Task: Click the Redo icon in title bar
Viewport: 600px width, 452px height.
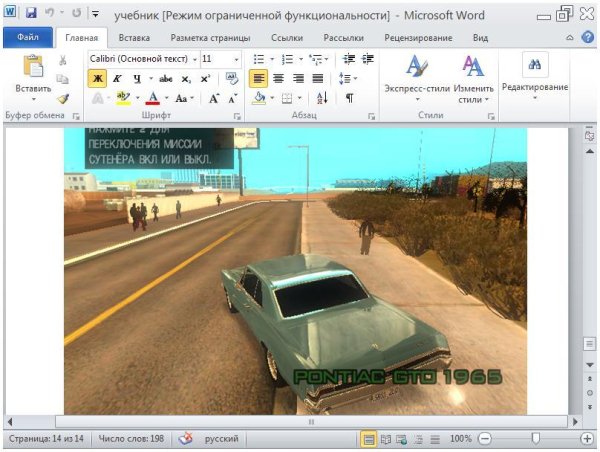Action: click(x=77, y=13)
